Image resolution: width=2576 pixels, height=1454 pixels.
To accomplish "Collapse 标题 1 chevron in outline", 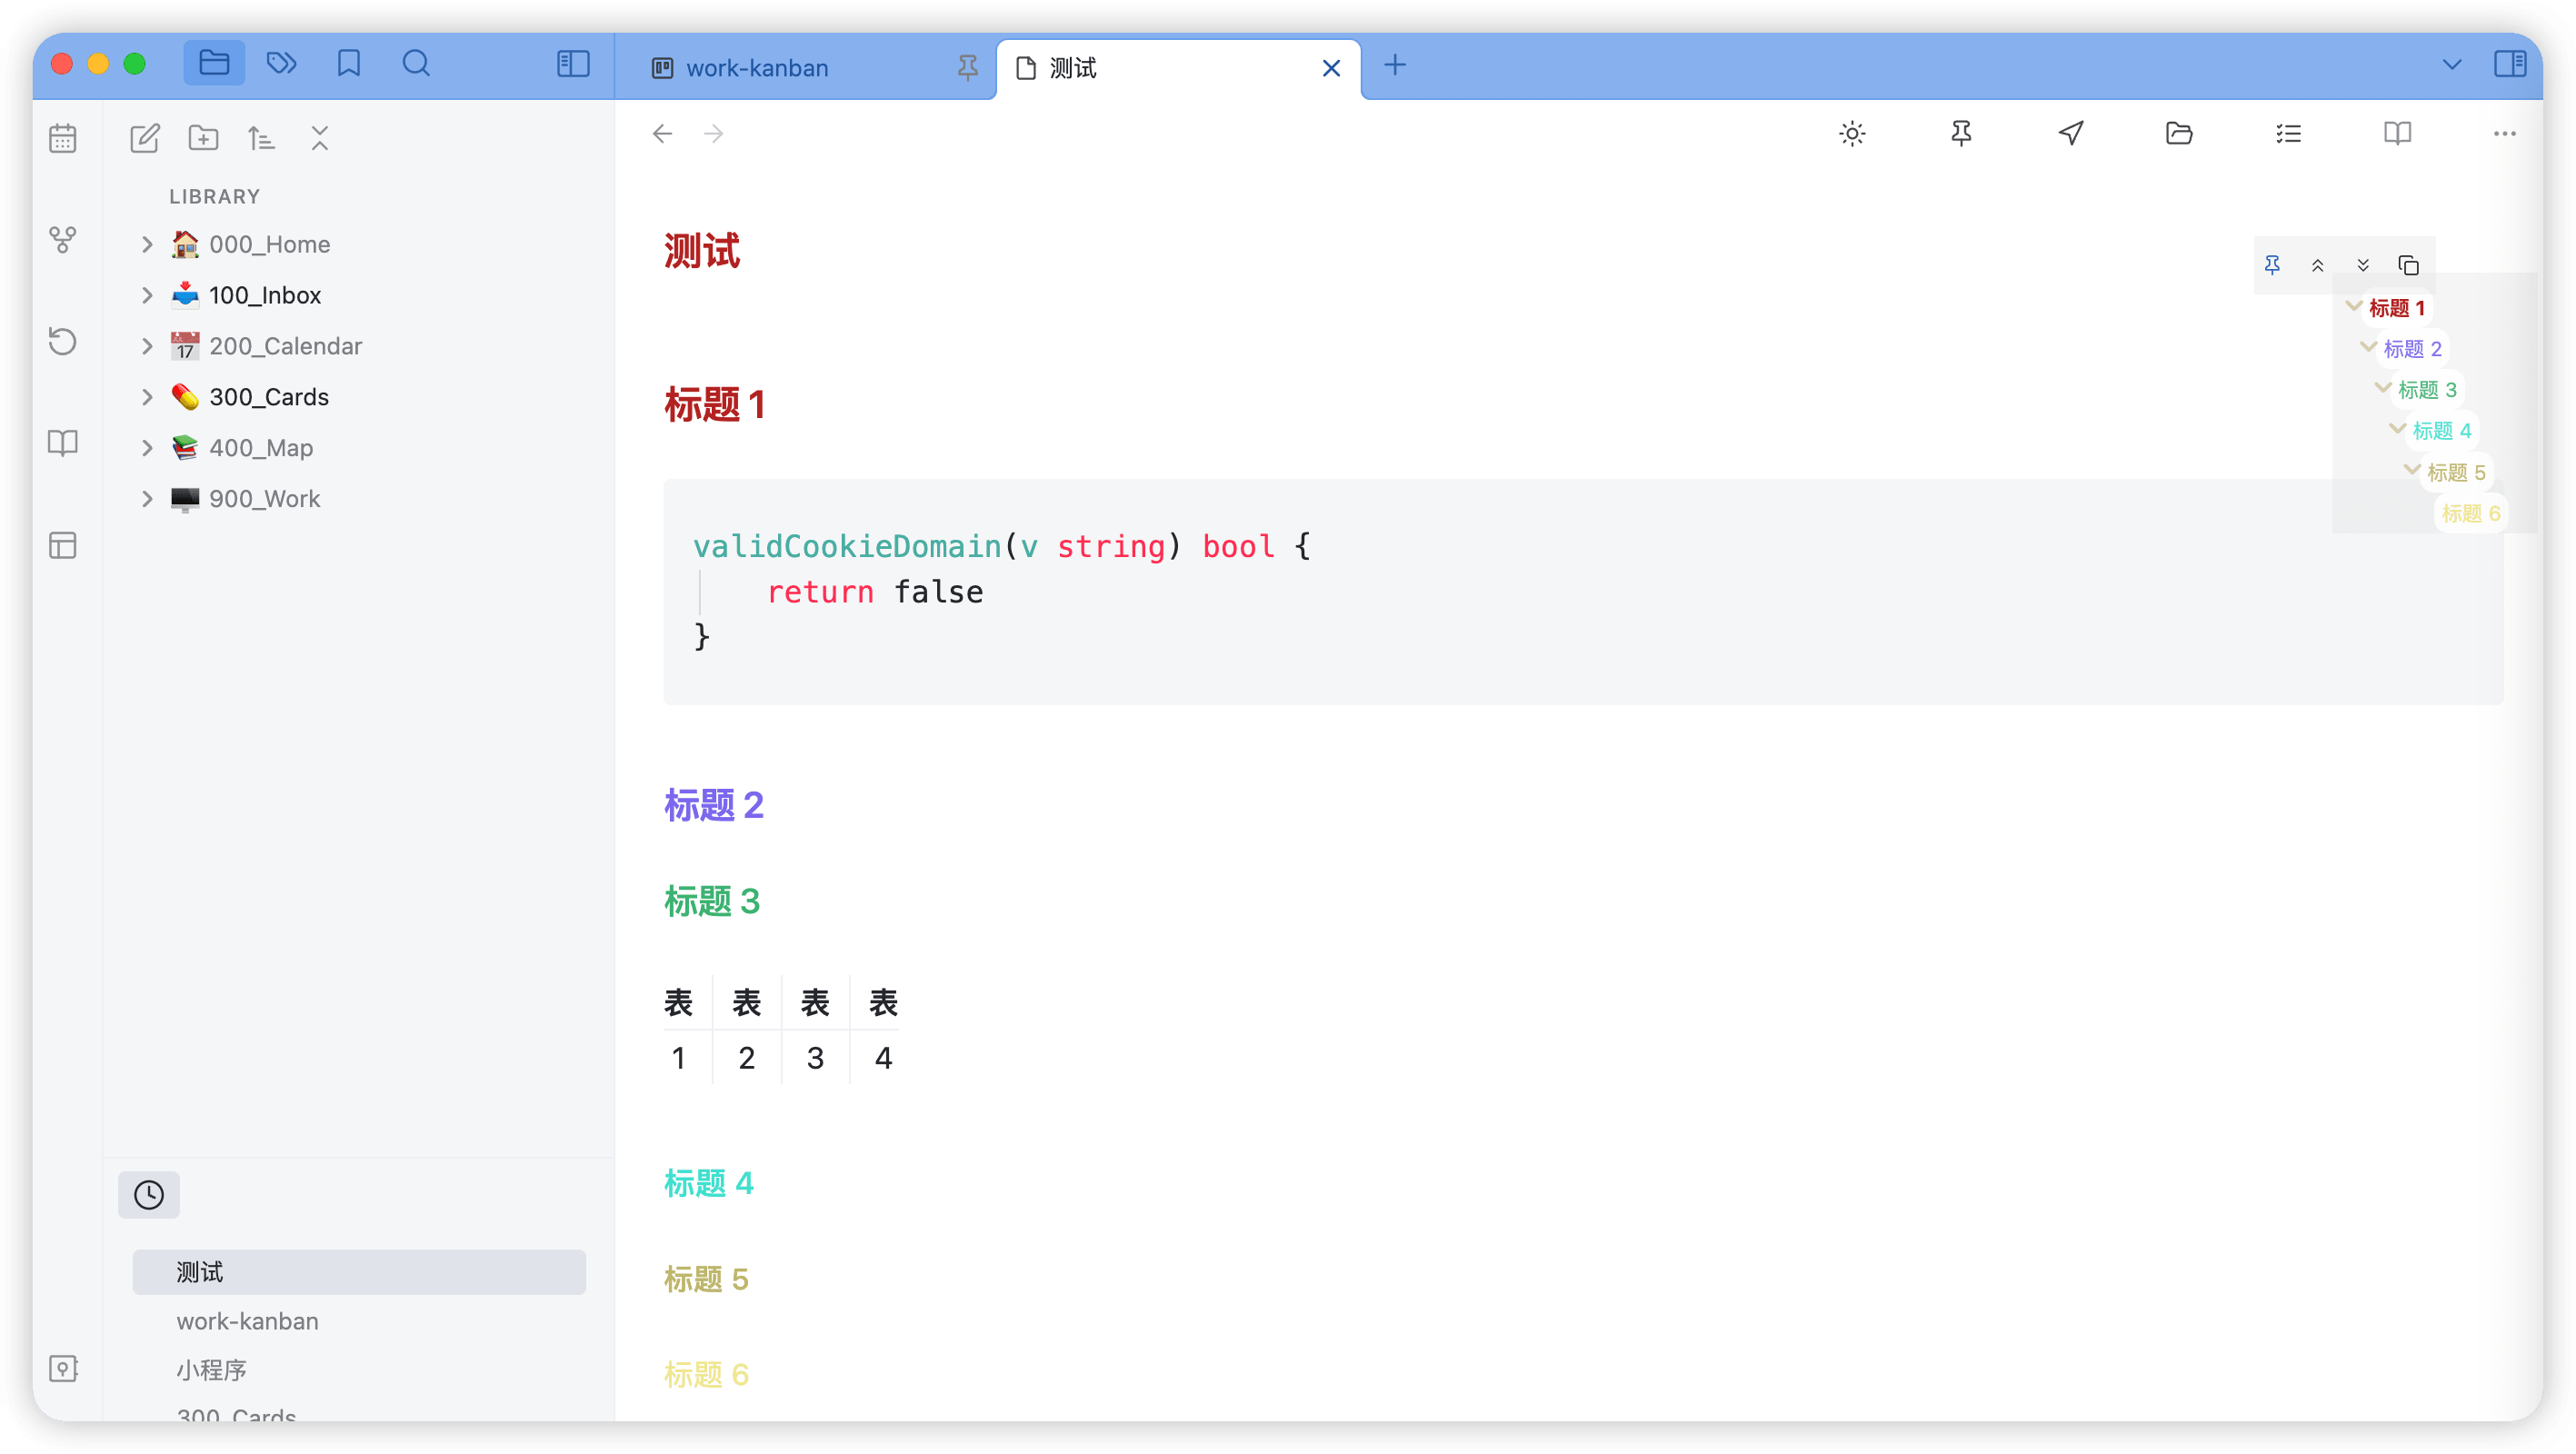I will point(2353,306).
